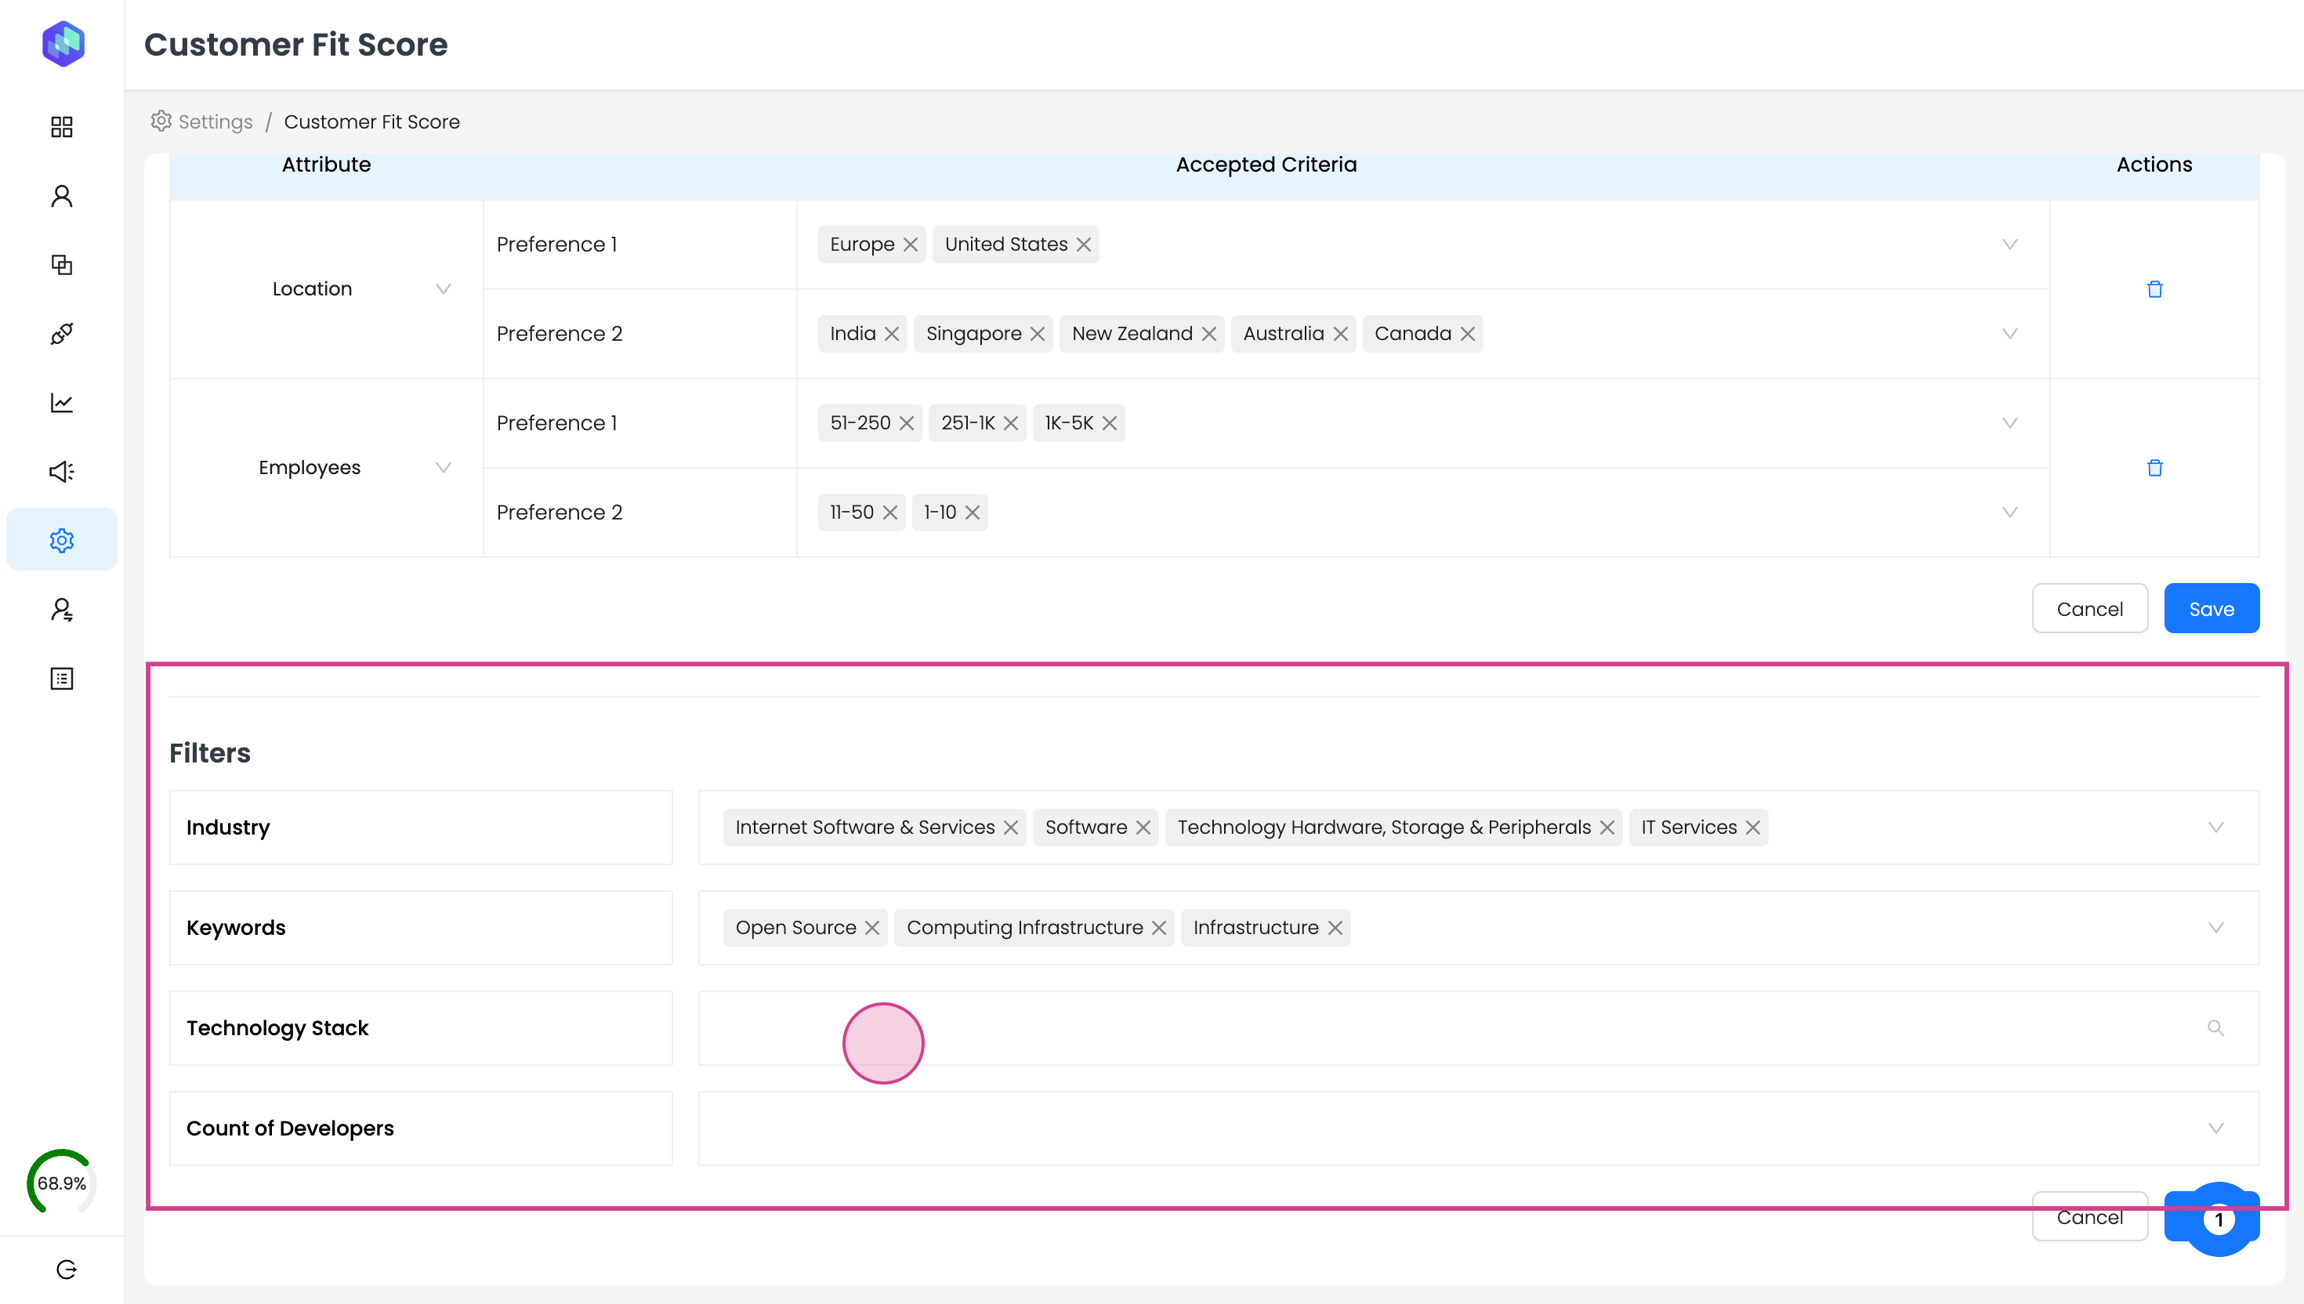The height and width of the screenshot is (1304, 2304).
Task: Remove the Open Source keyword tag
Action: [x=872, y=928]
